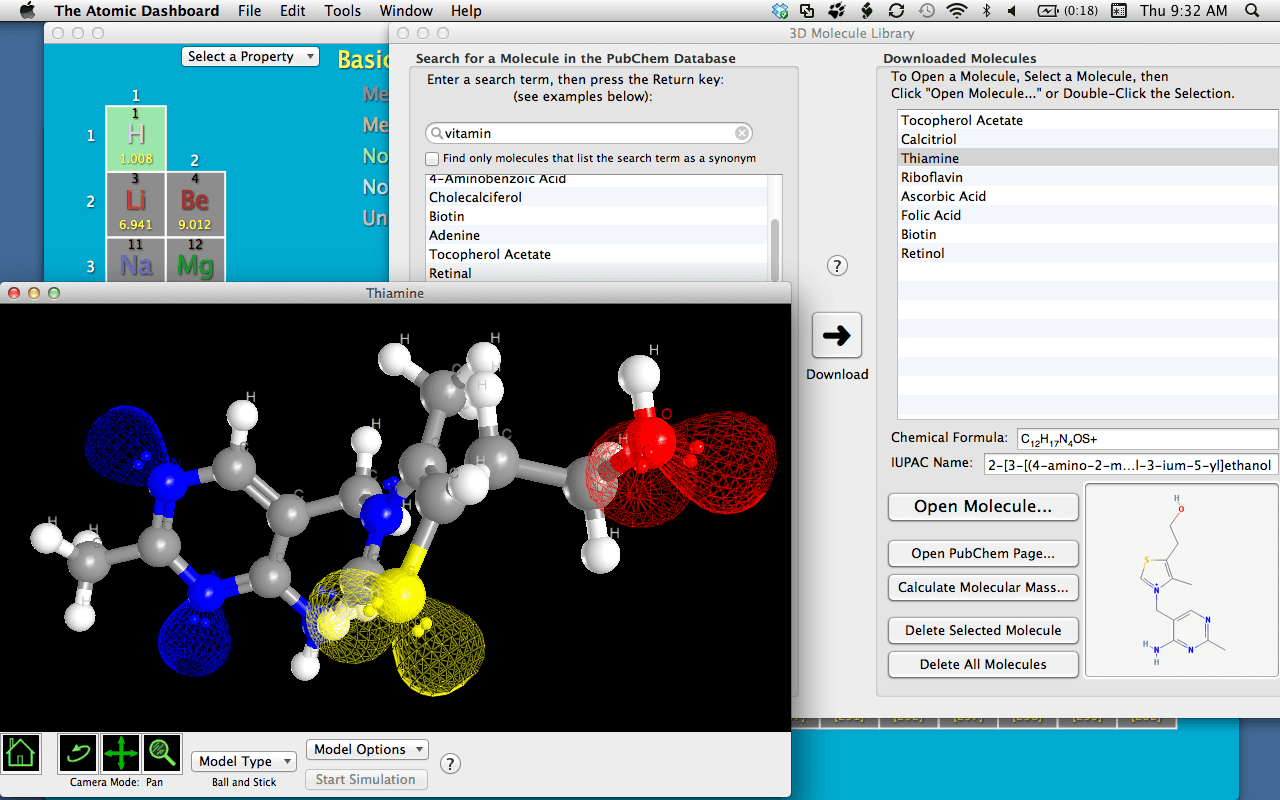Select Magnesium element tile
Screen dimensions: 1280x800
coord(195,260)
